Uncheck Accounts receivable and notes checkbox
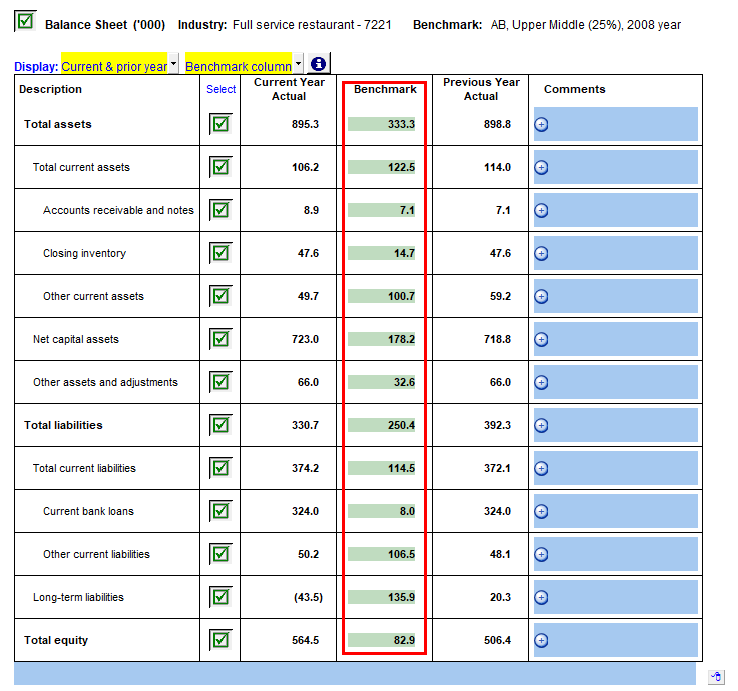 click(221, 210)
